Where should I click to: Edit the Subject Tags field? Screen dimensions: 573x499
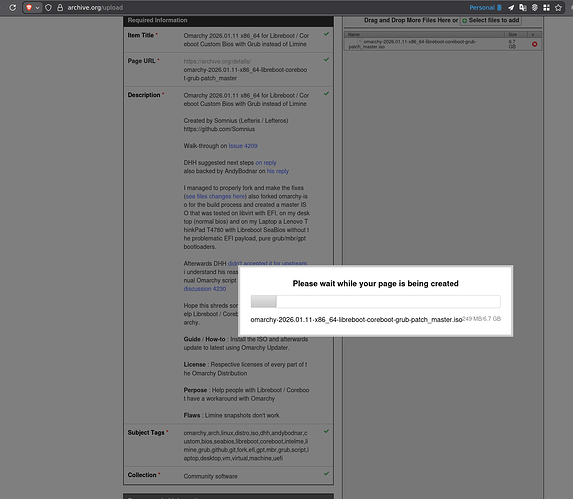click(246, 446)
